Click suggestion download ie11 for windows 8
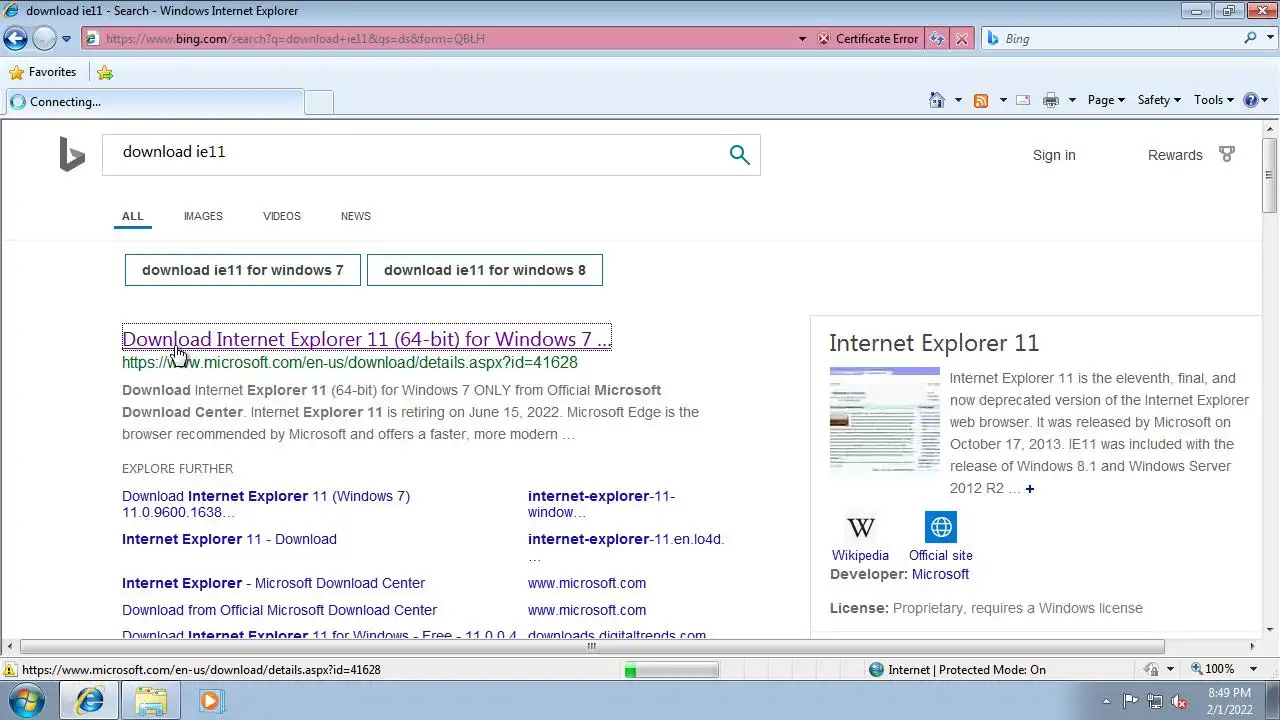The image size is (1280, 720). coord(485,270)
